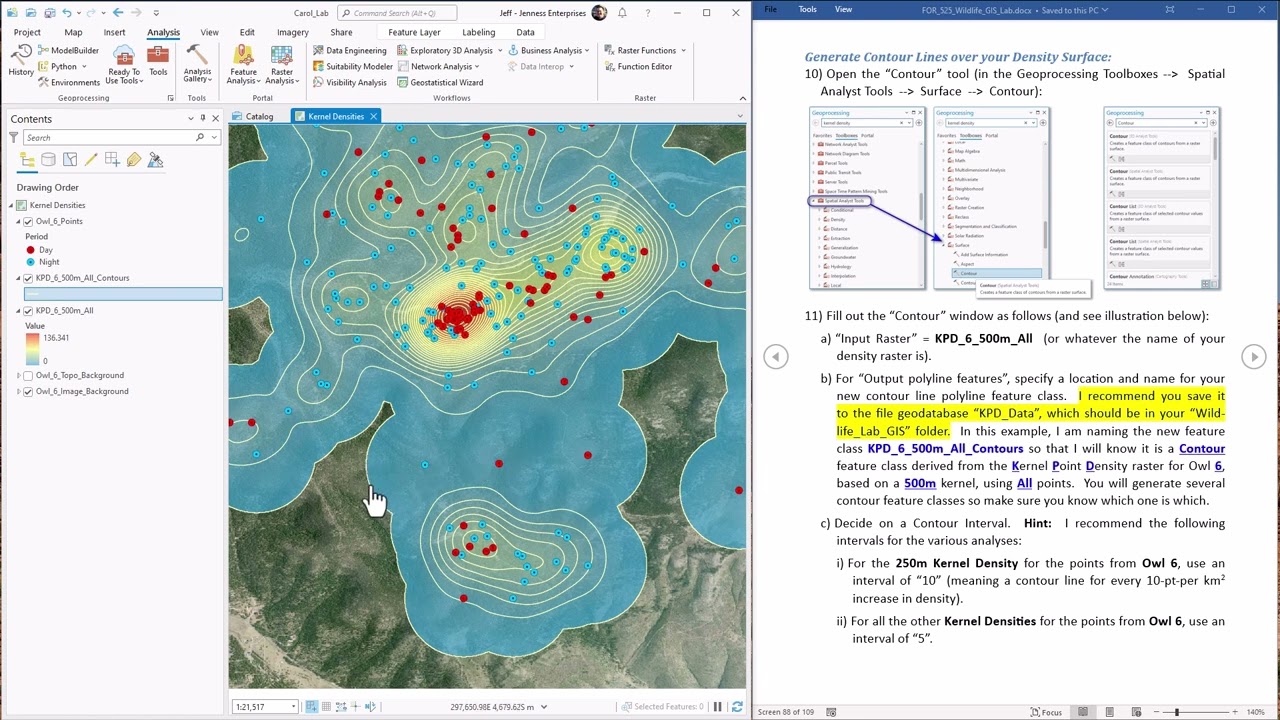Uncheck the Owl_6_Image_Background layer
1280x720 pixels.
point(28,391)
